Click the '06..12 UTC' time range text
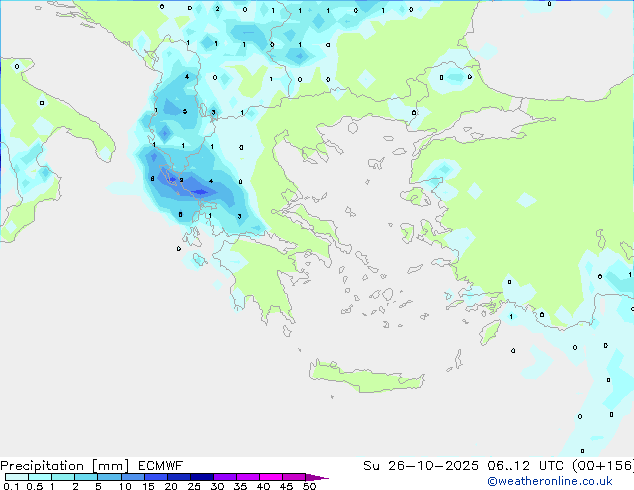 click(x=525, y=466)
